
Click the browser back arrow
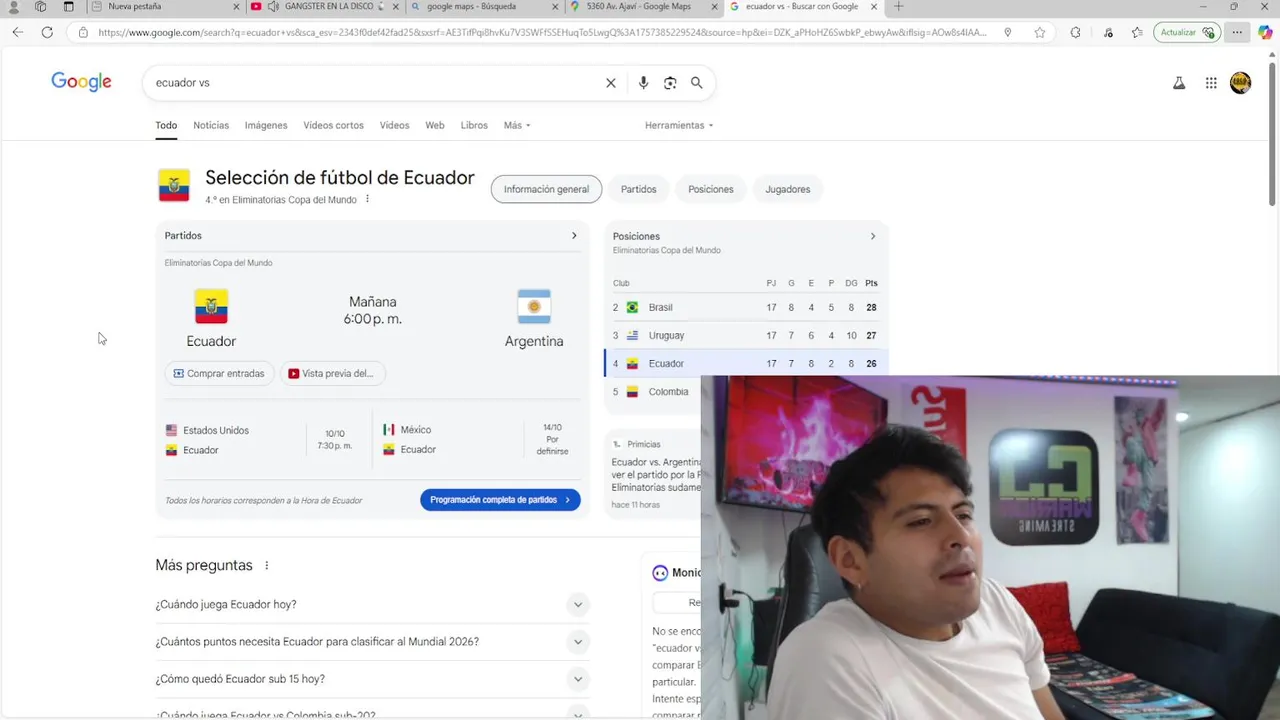pyautogui.click(x=18, y=32)
